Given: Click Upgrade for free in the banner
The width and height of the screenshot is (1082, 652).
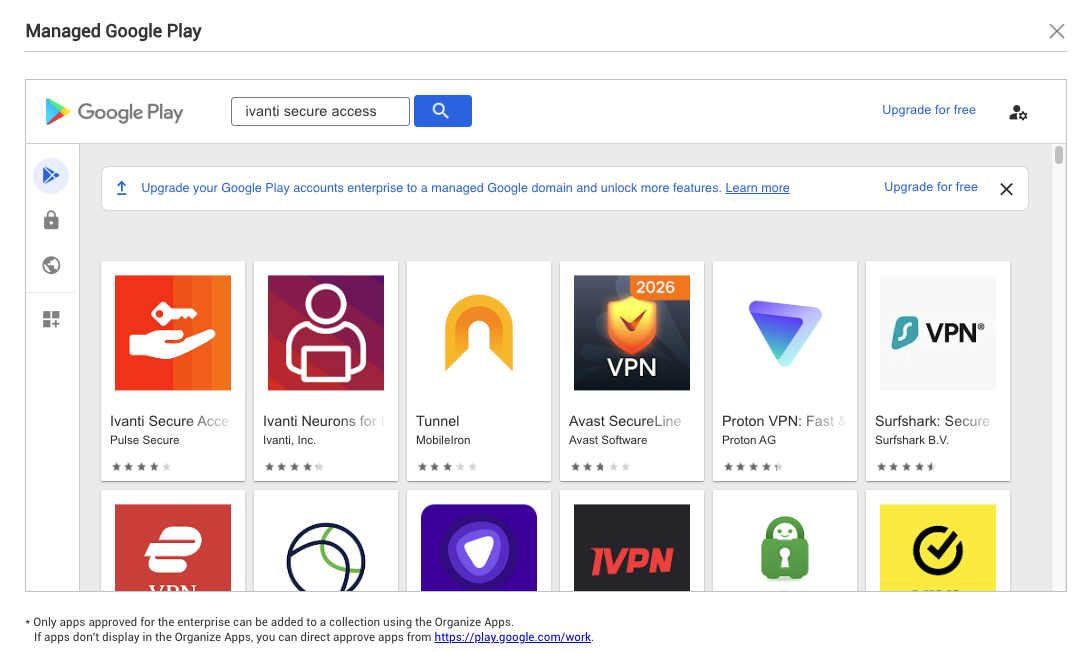Looking at the screenshot, I should click(930, 187).
